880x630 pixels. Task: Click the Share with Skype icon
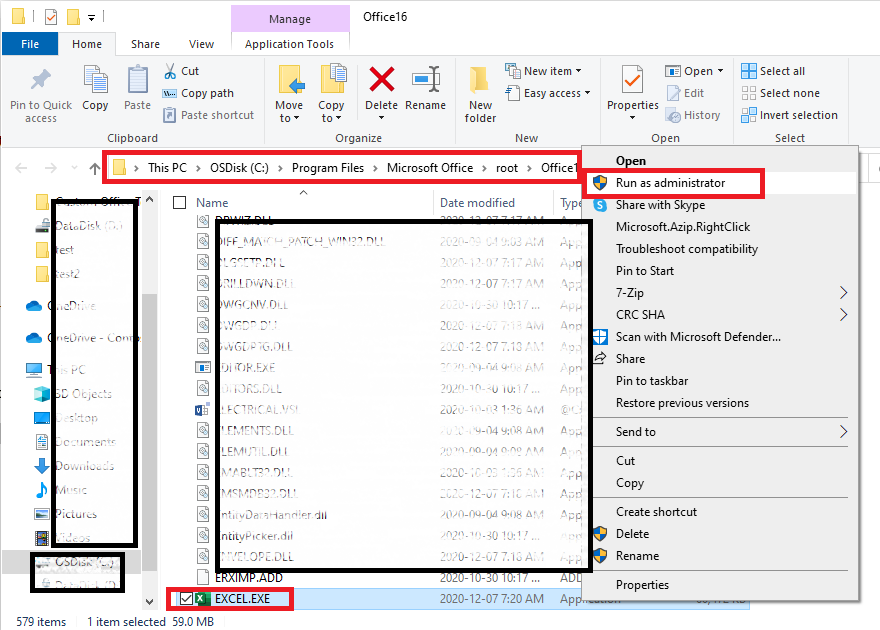(600, 205)
